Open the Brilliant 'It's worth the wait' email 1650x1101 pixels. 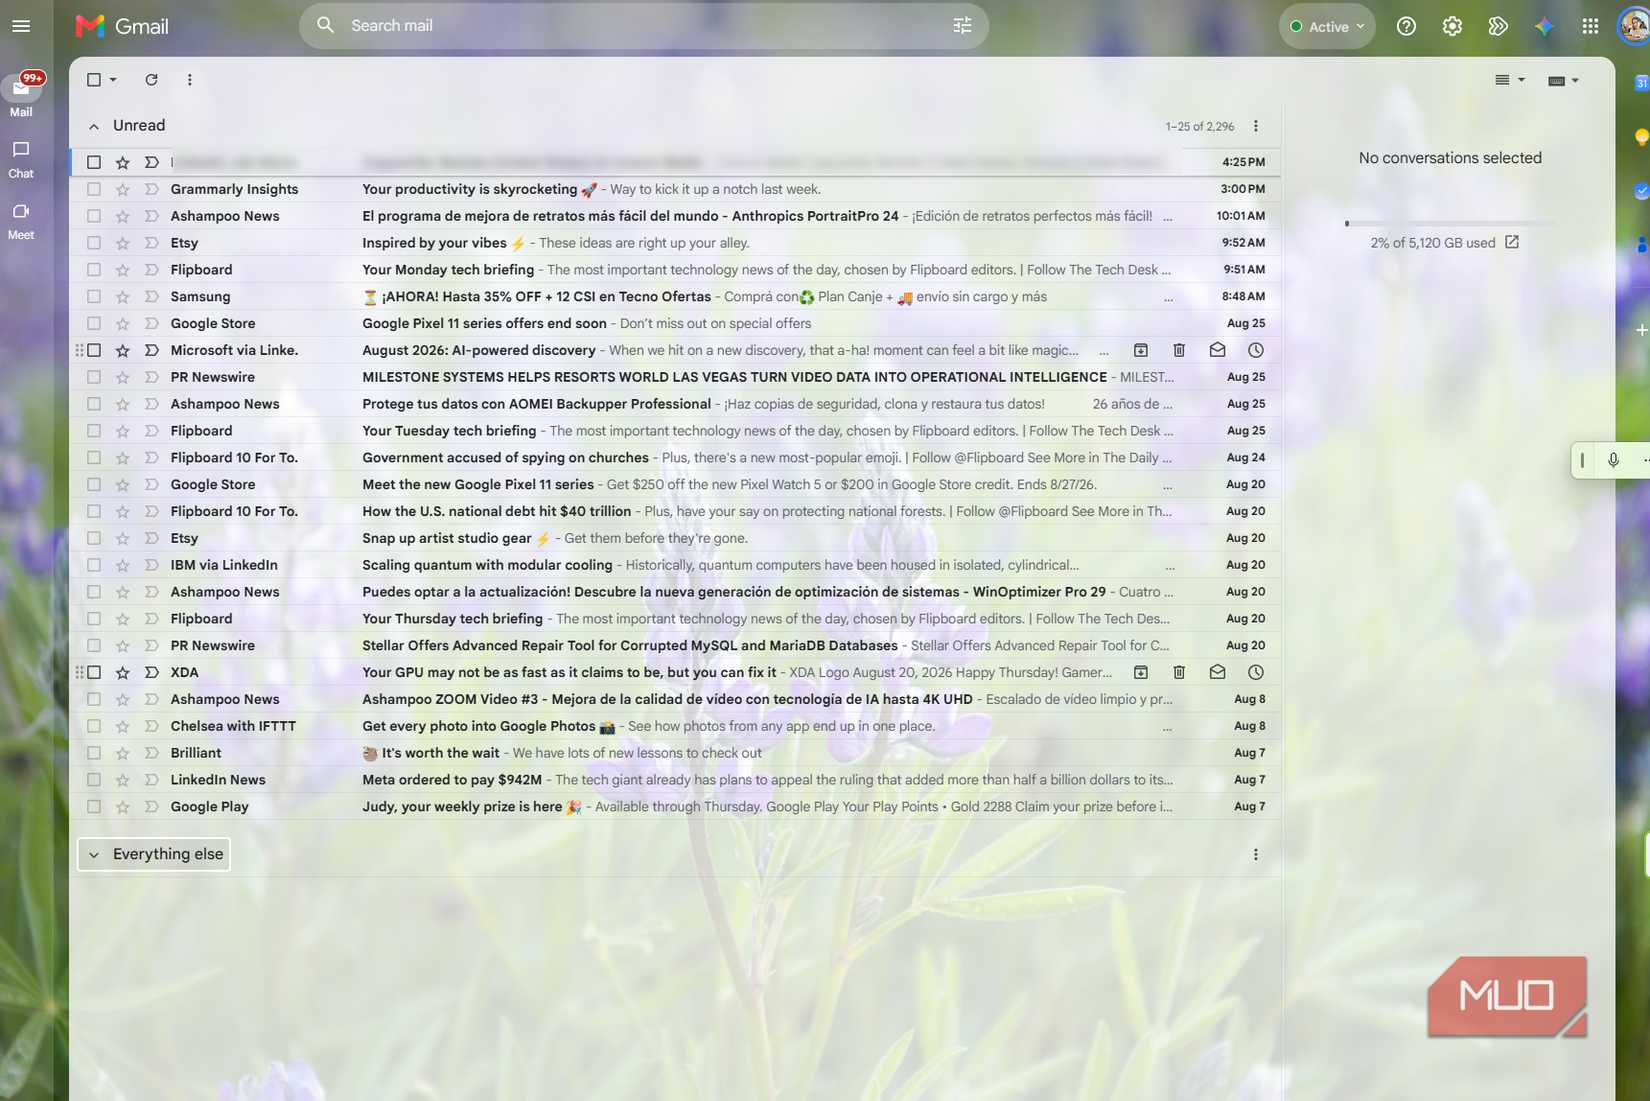[675, 753]
